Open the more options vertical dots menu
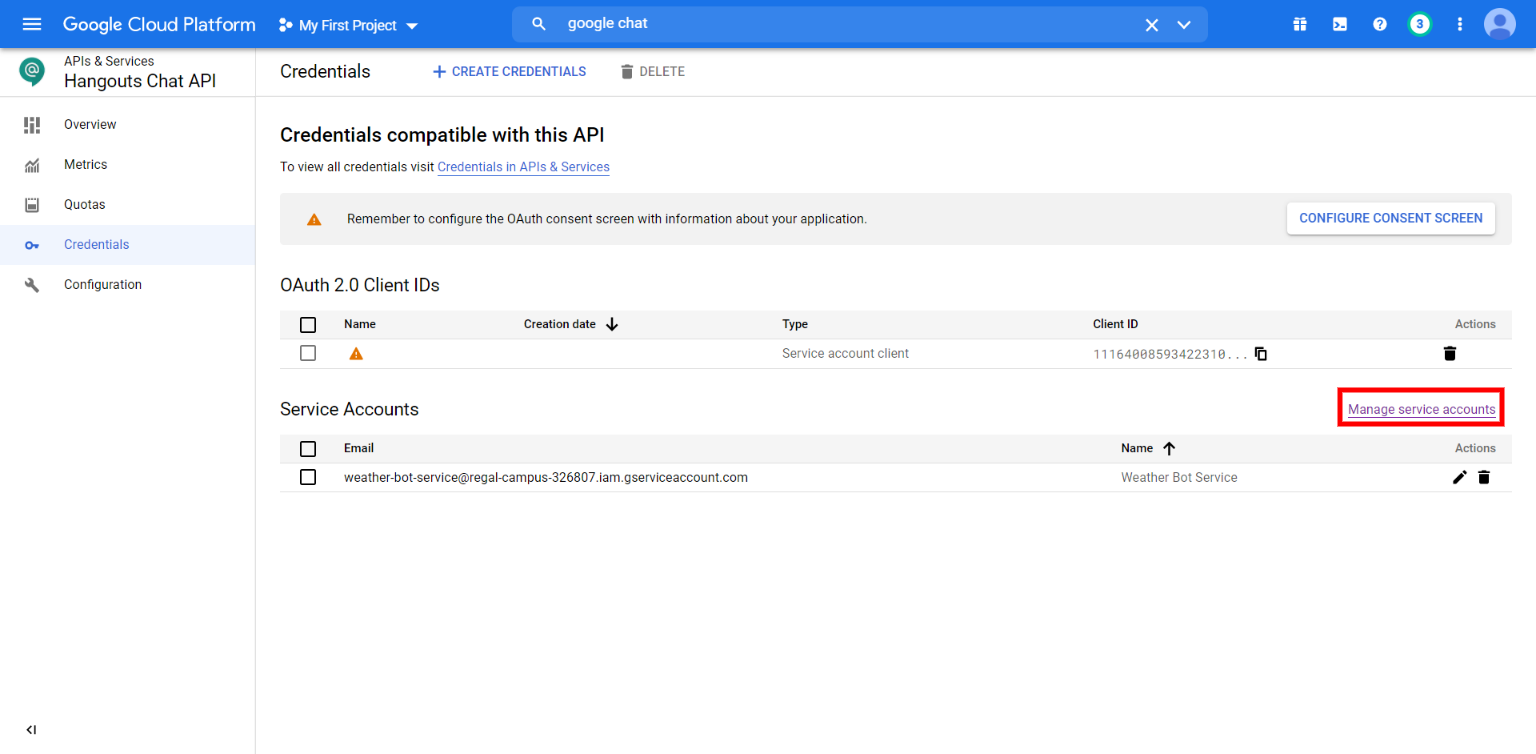The width and height of the screenshot is (1536, 754). (x=1460, y=24)
